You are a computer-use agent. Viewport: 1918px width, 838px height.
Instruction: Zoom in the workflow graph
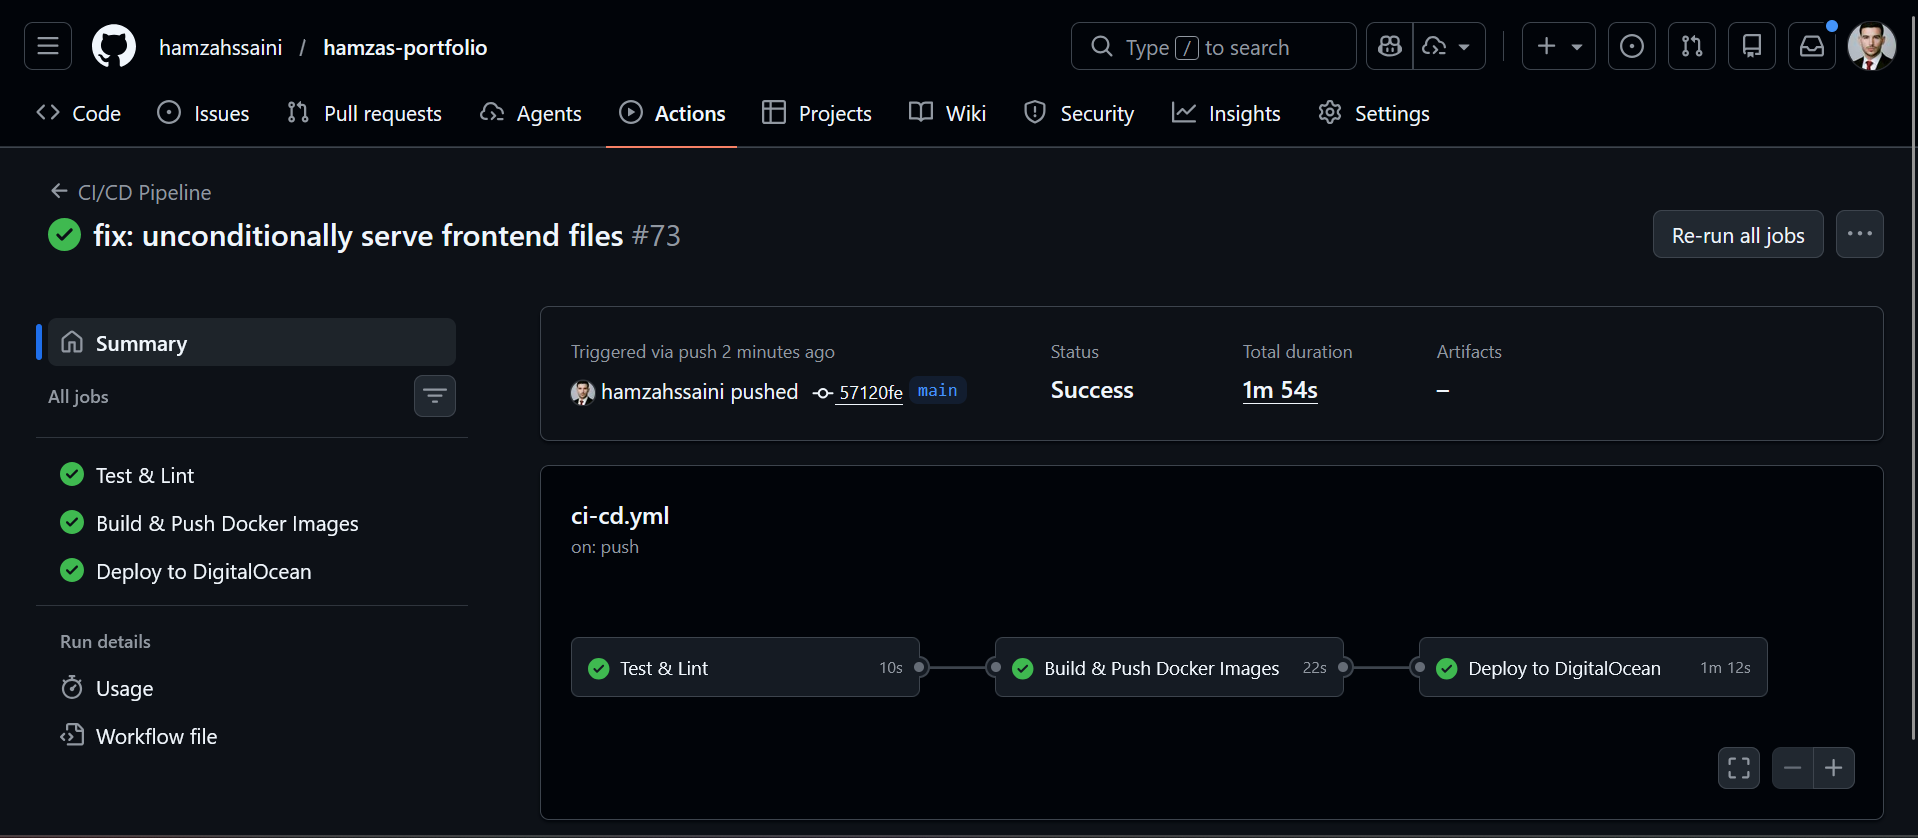pyautogui.click(x=1834, y=768)
